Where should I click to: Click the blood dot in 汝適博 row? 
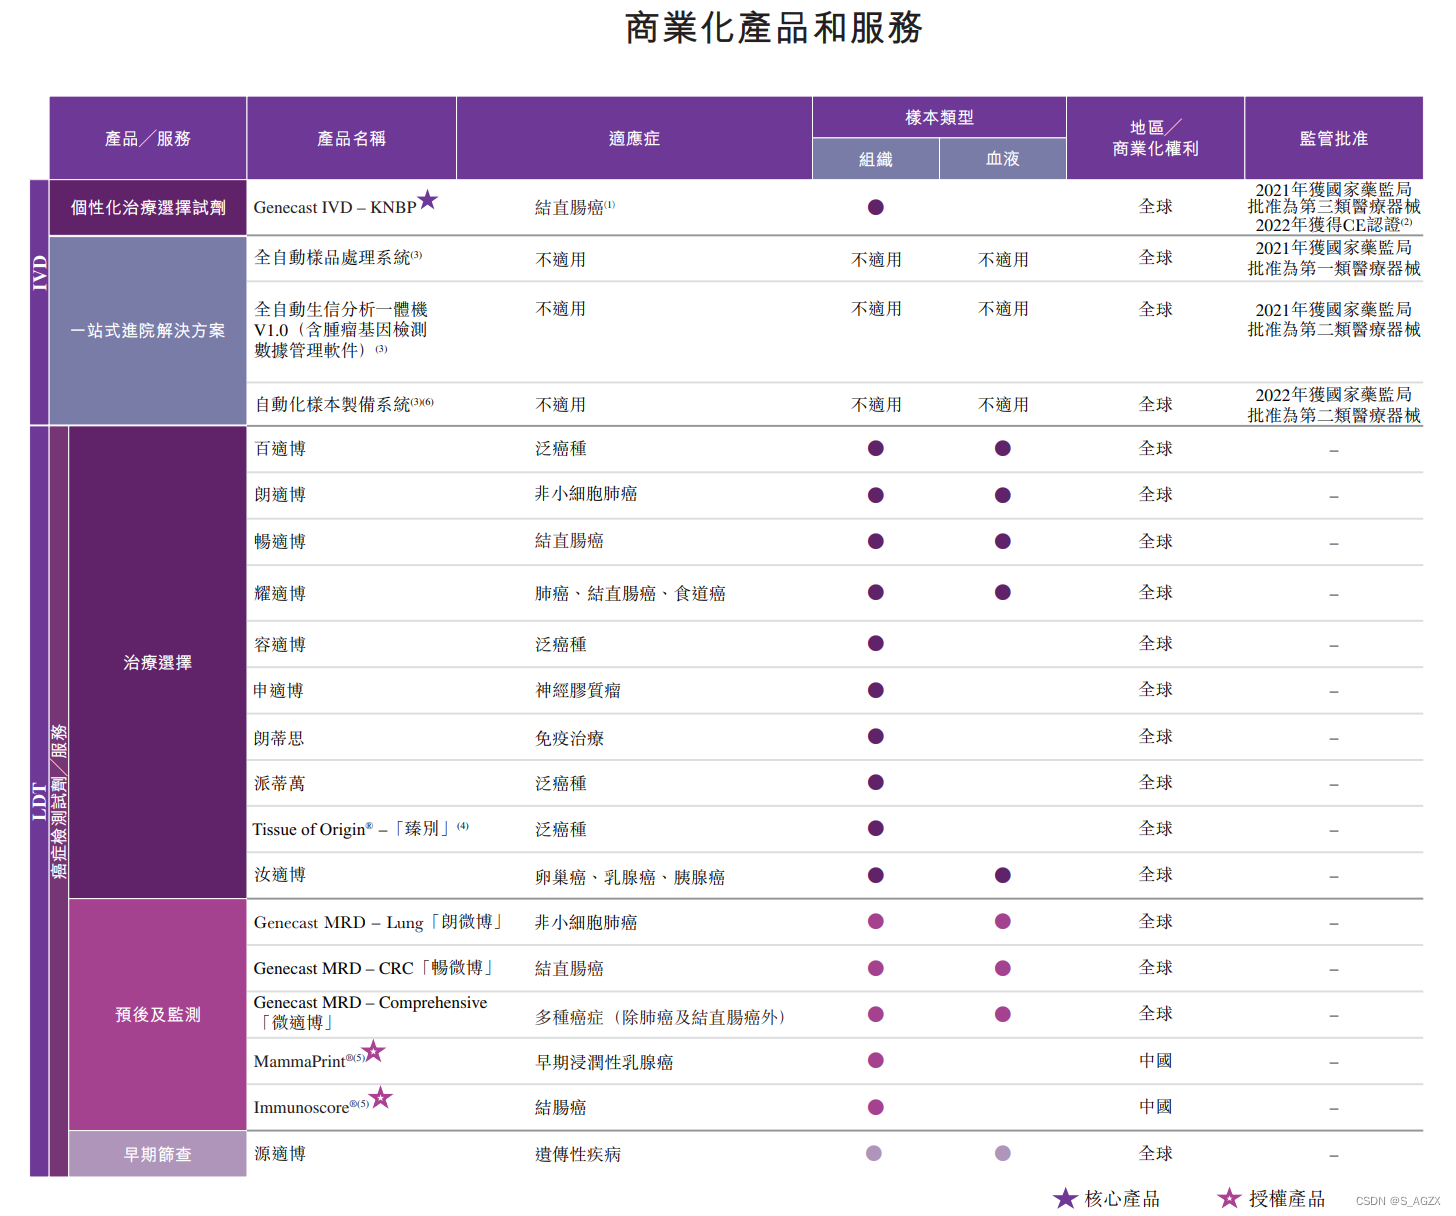[x=1003, y=875]
